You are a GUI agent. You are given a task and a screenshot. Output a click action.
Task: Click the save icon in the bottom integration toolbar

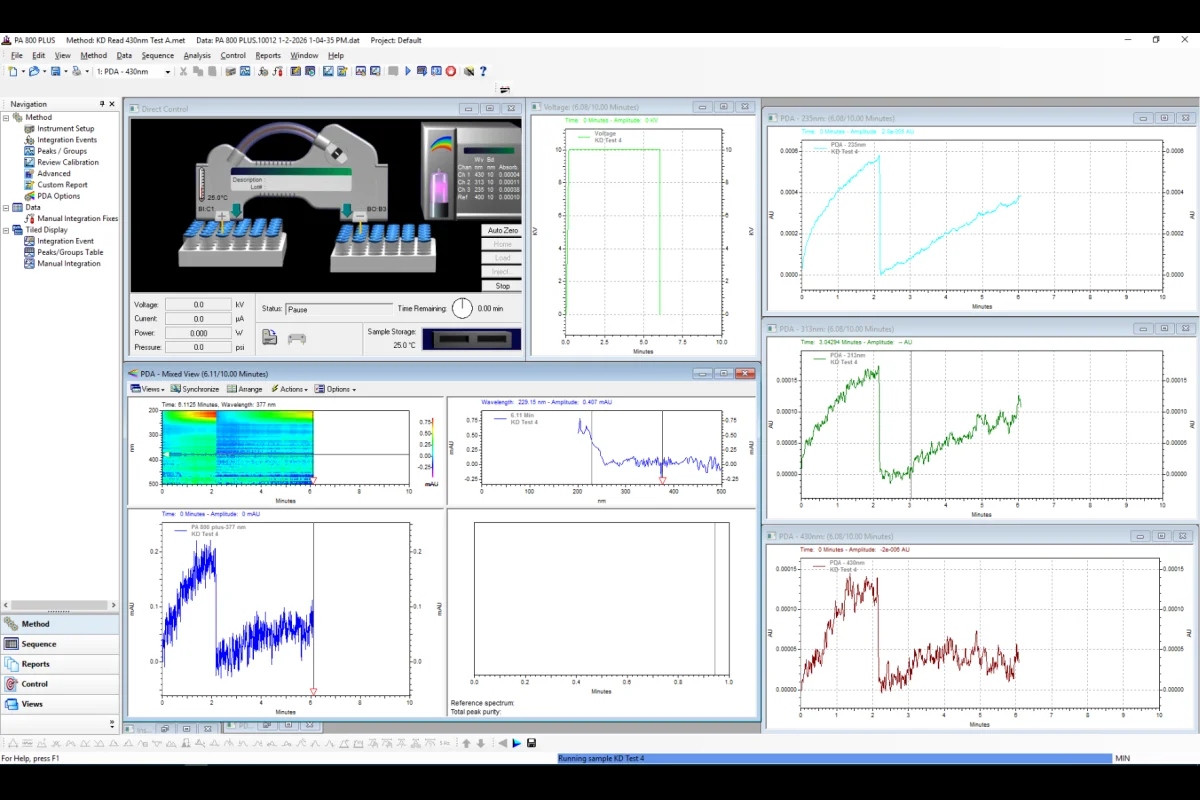point(531,743)
